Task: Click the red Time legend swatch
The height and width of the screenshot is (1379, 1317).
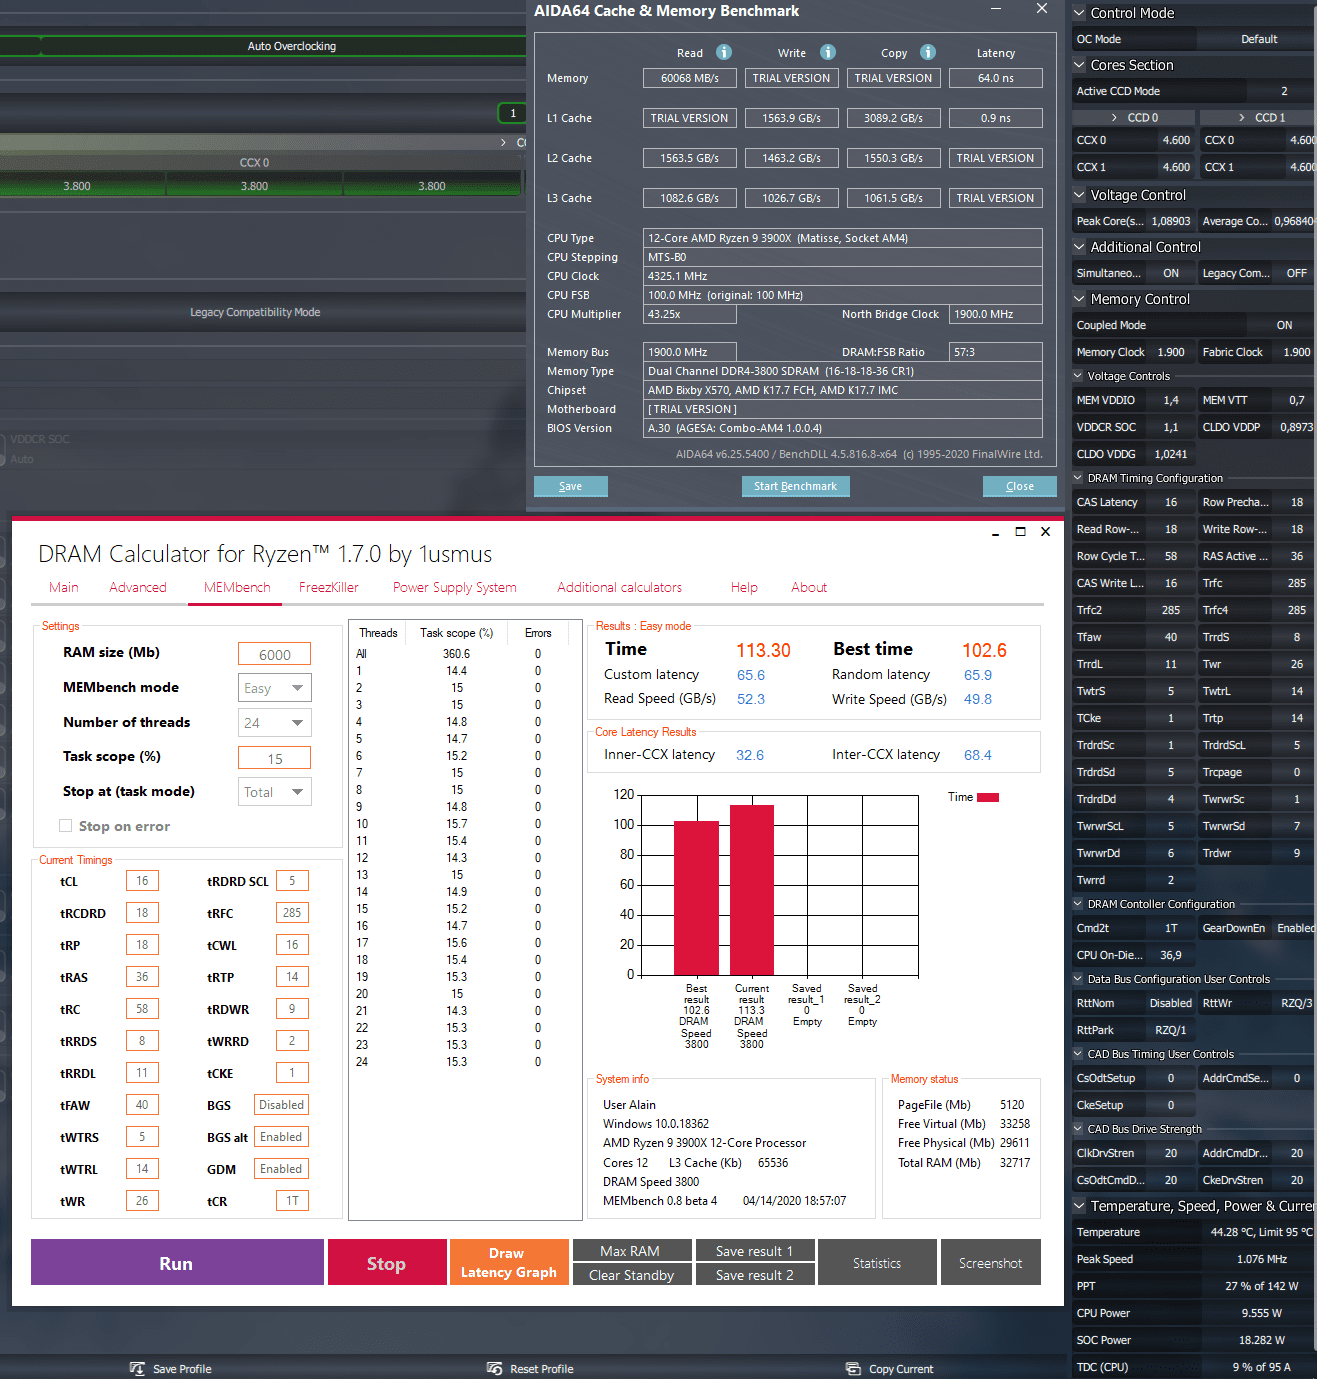Action: [988, 797]
